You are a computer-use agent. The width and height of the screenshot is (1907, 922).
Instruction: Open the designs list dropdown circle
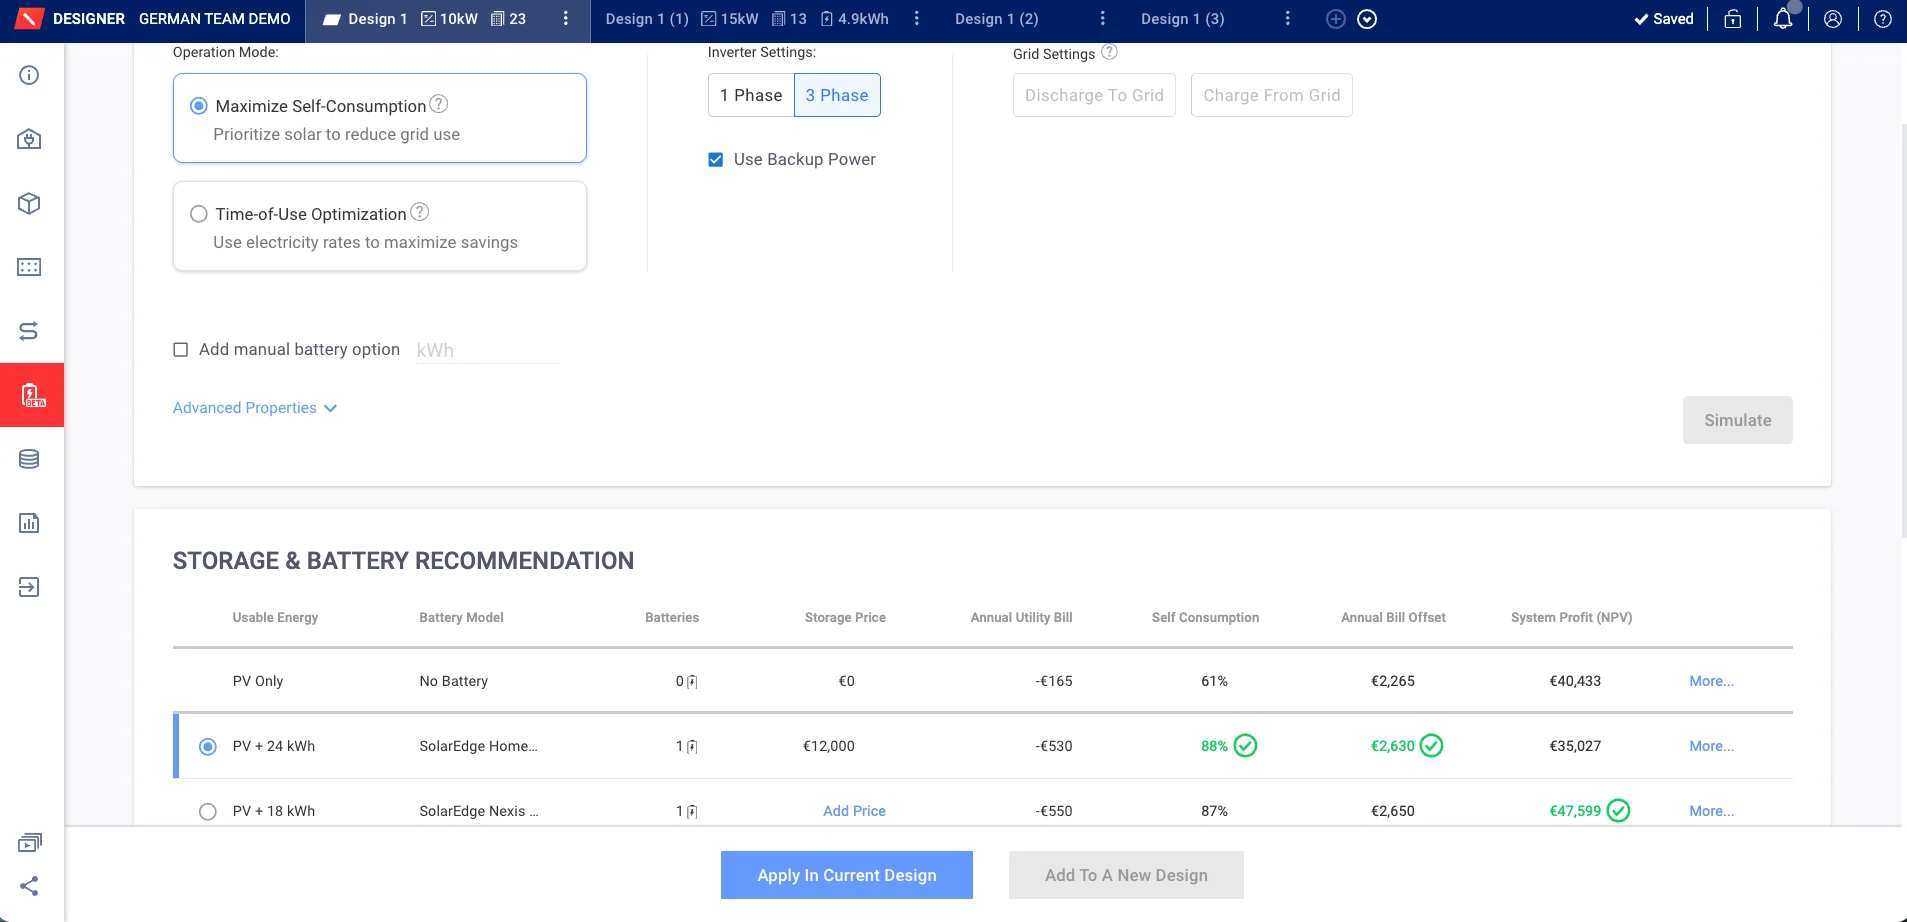click(1367, 19)
